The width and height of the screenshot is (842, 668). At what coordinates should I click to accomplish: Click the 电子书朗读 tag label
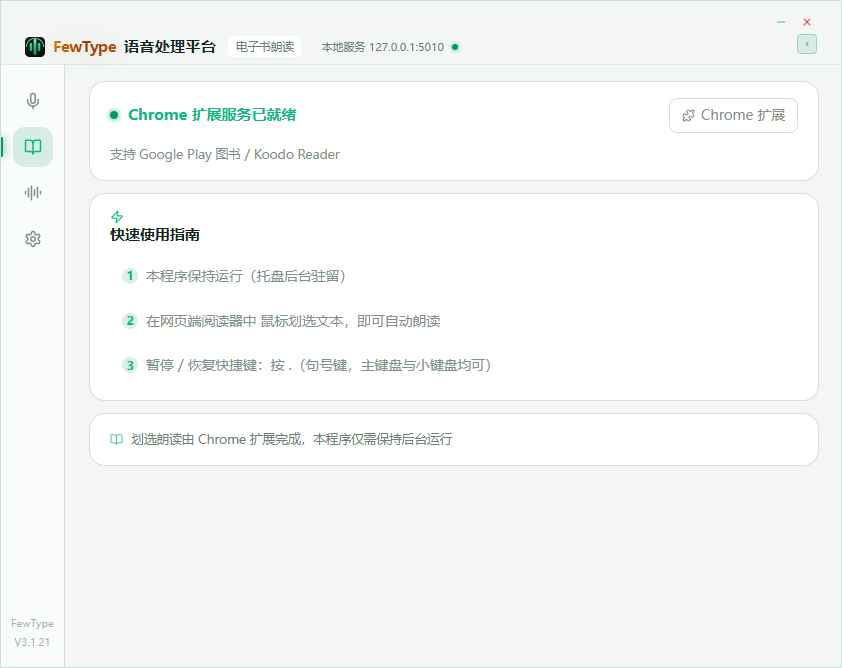(x=265, y=47)
